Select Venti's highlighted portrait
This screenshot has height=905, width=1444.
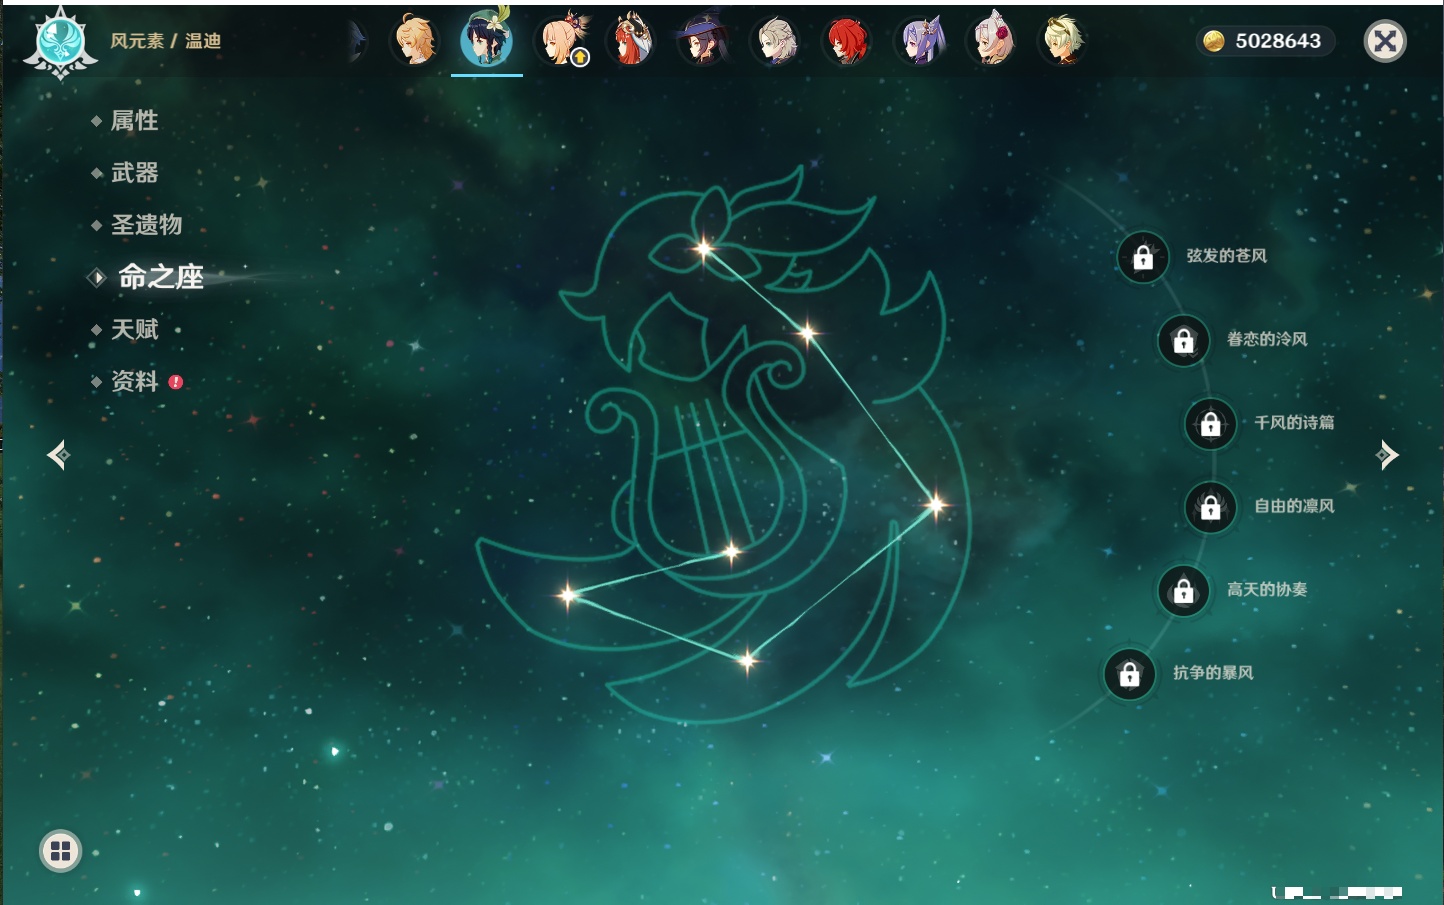point(486,38)
